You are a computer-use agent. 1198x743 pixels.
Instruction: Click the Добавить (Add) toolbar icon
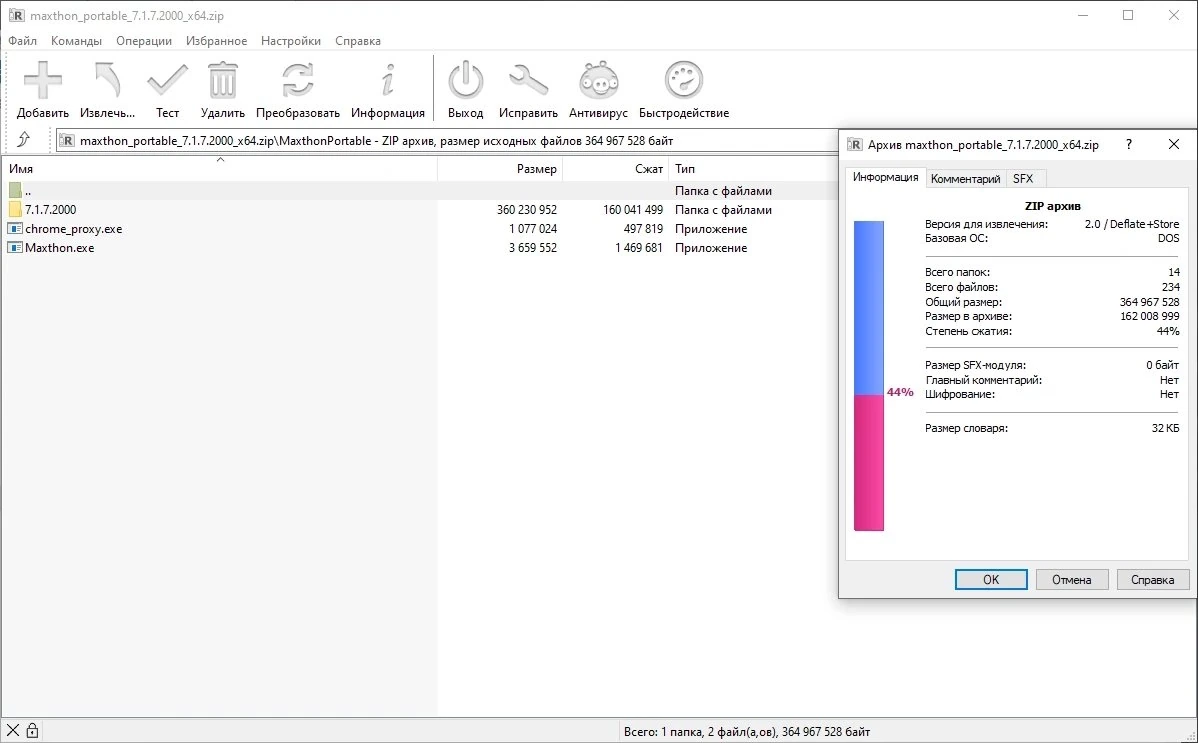point(43,80)
